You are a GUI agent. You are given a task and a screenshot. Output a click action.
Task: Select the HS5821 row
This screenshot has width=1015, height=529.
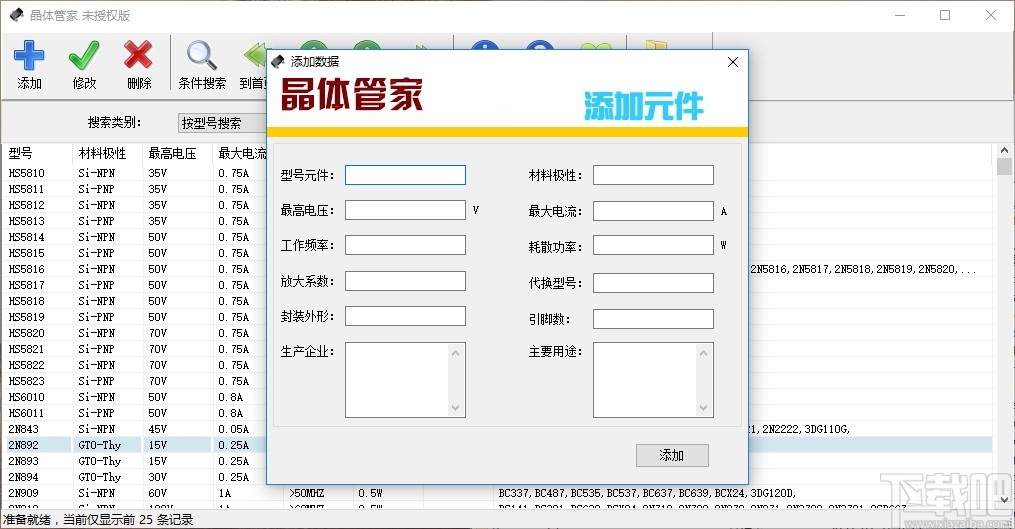tap(134, 349)
